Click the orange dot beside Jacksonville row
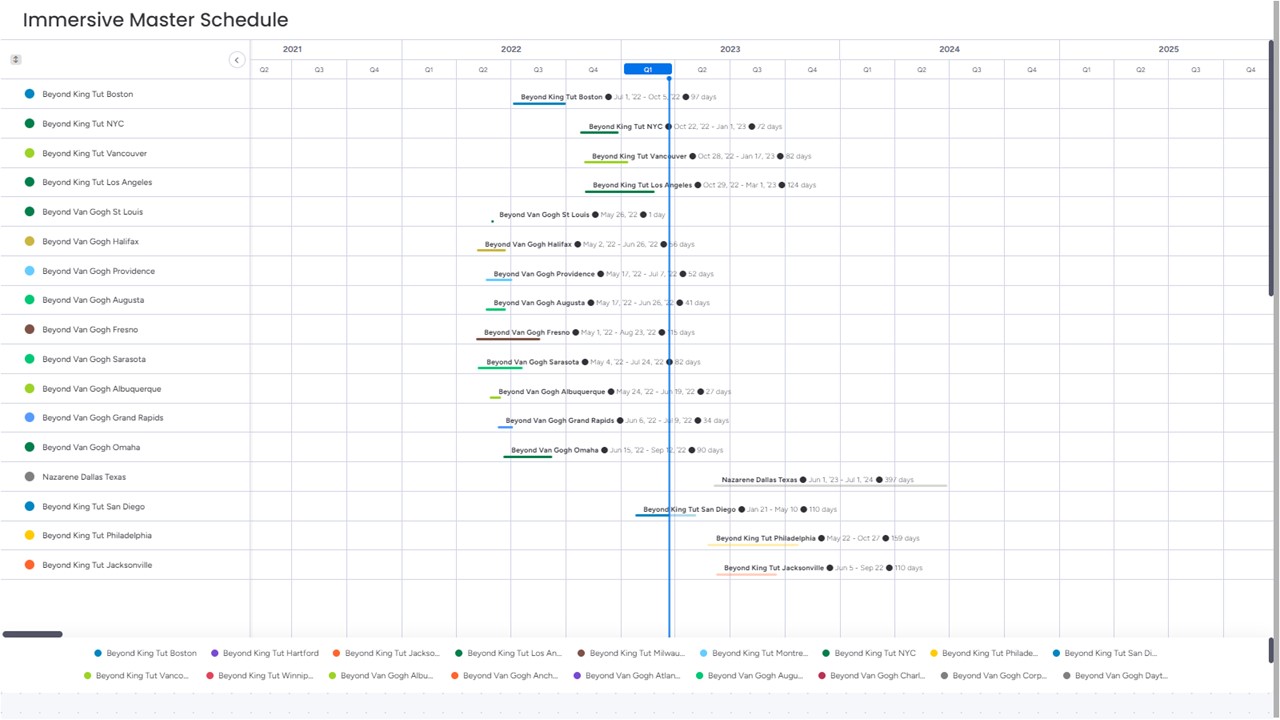 pos(30,565)
